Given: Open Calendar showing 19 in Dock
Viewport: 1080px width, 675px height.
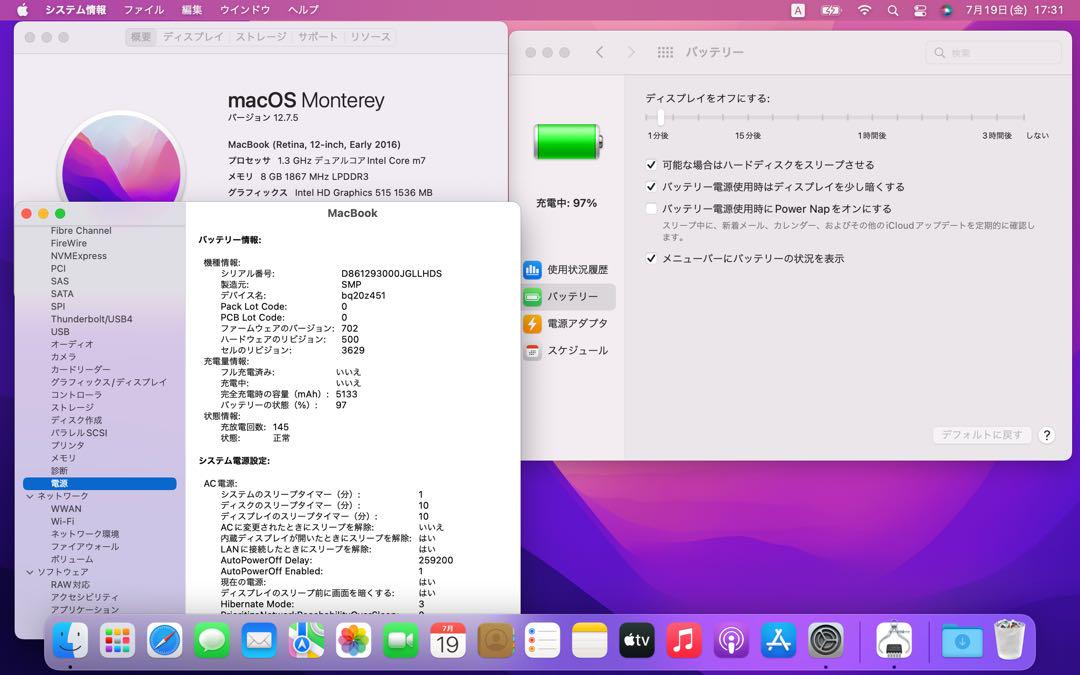Looking at the screenshot, I should 448,641.
